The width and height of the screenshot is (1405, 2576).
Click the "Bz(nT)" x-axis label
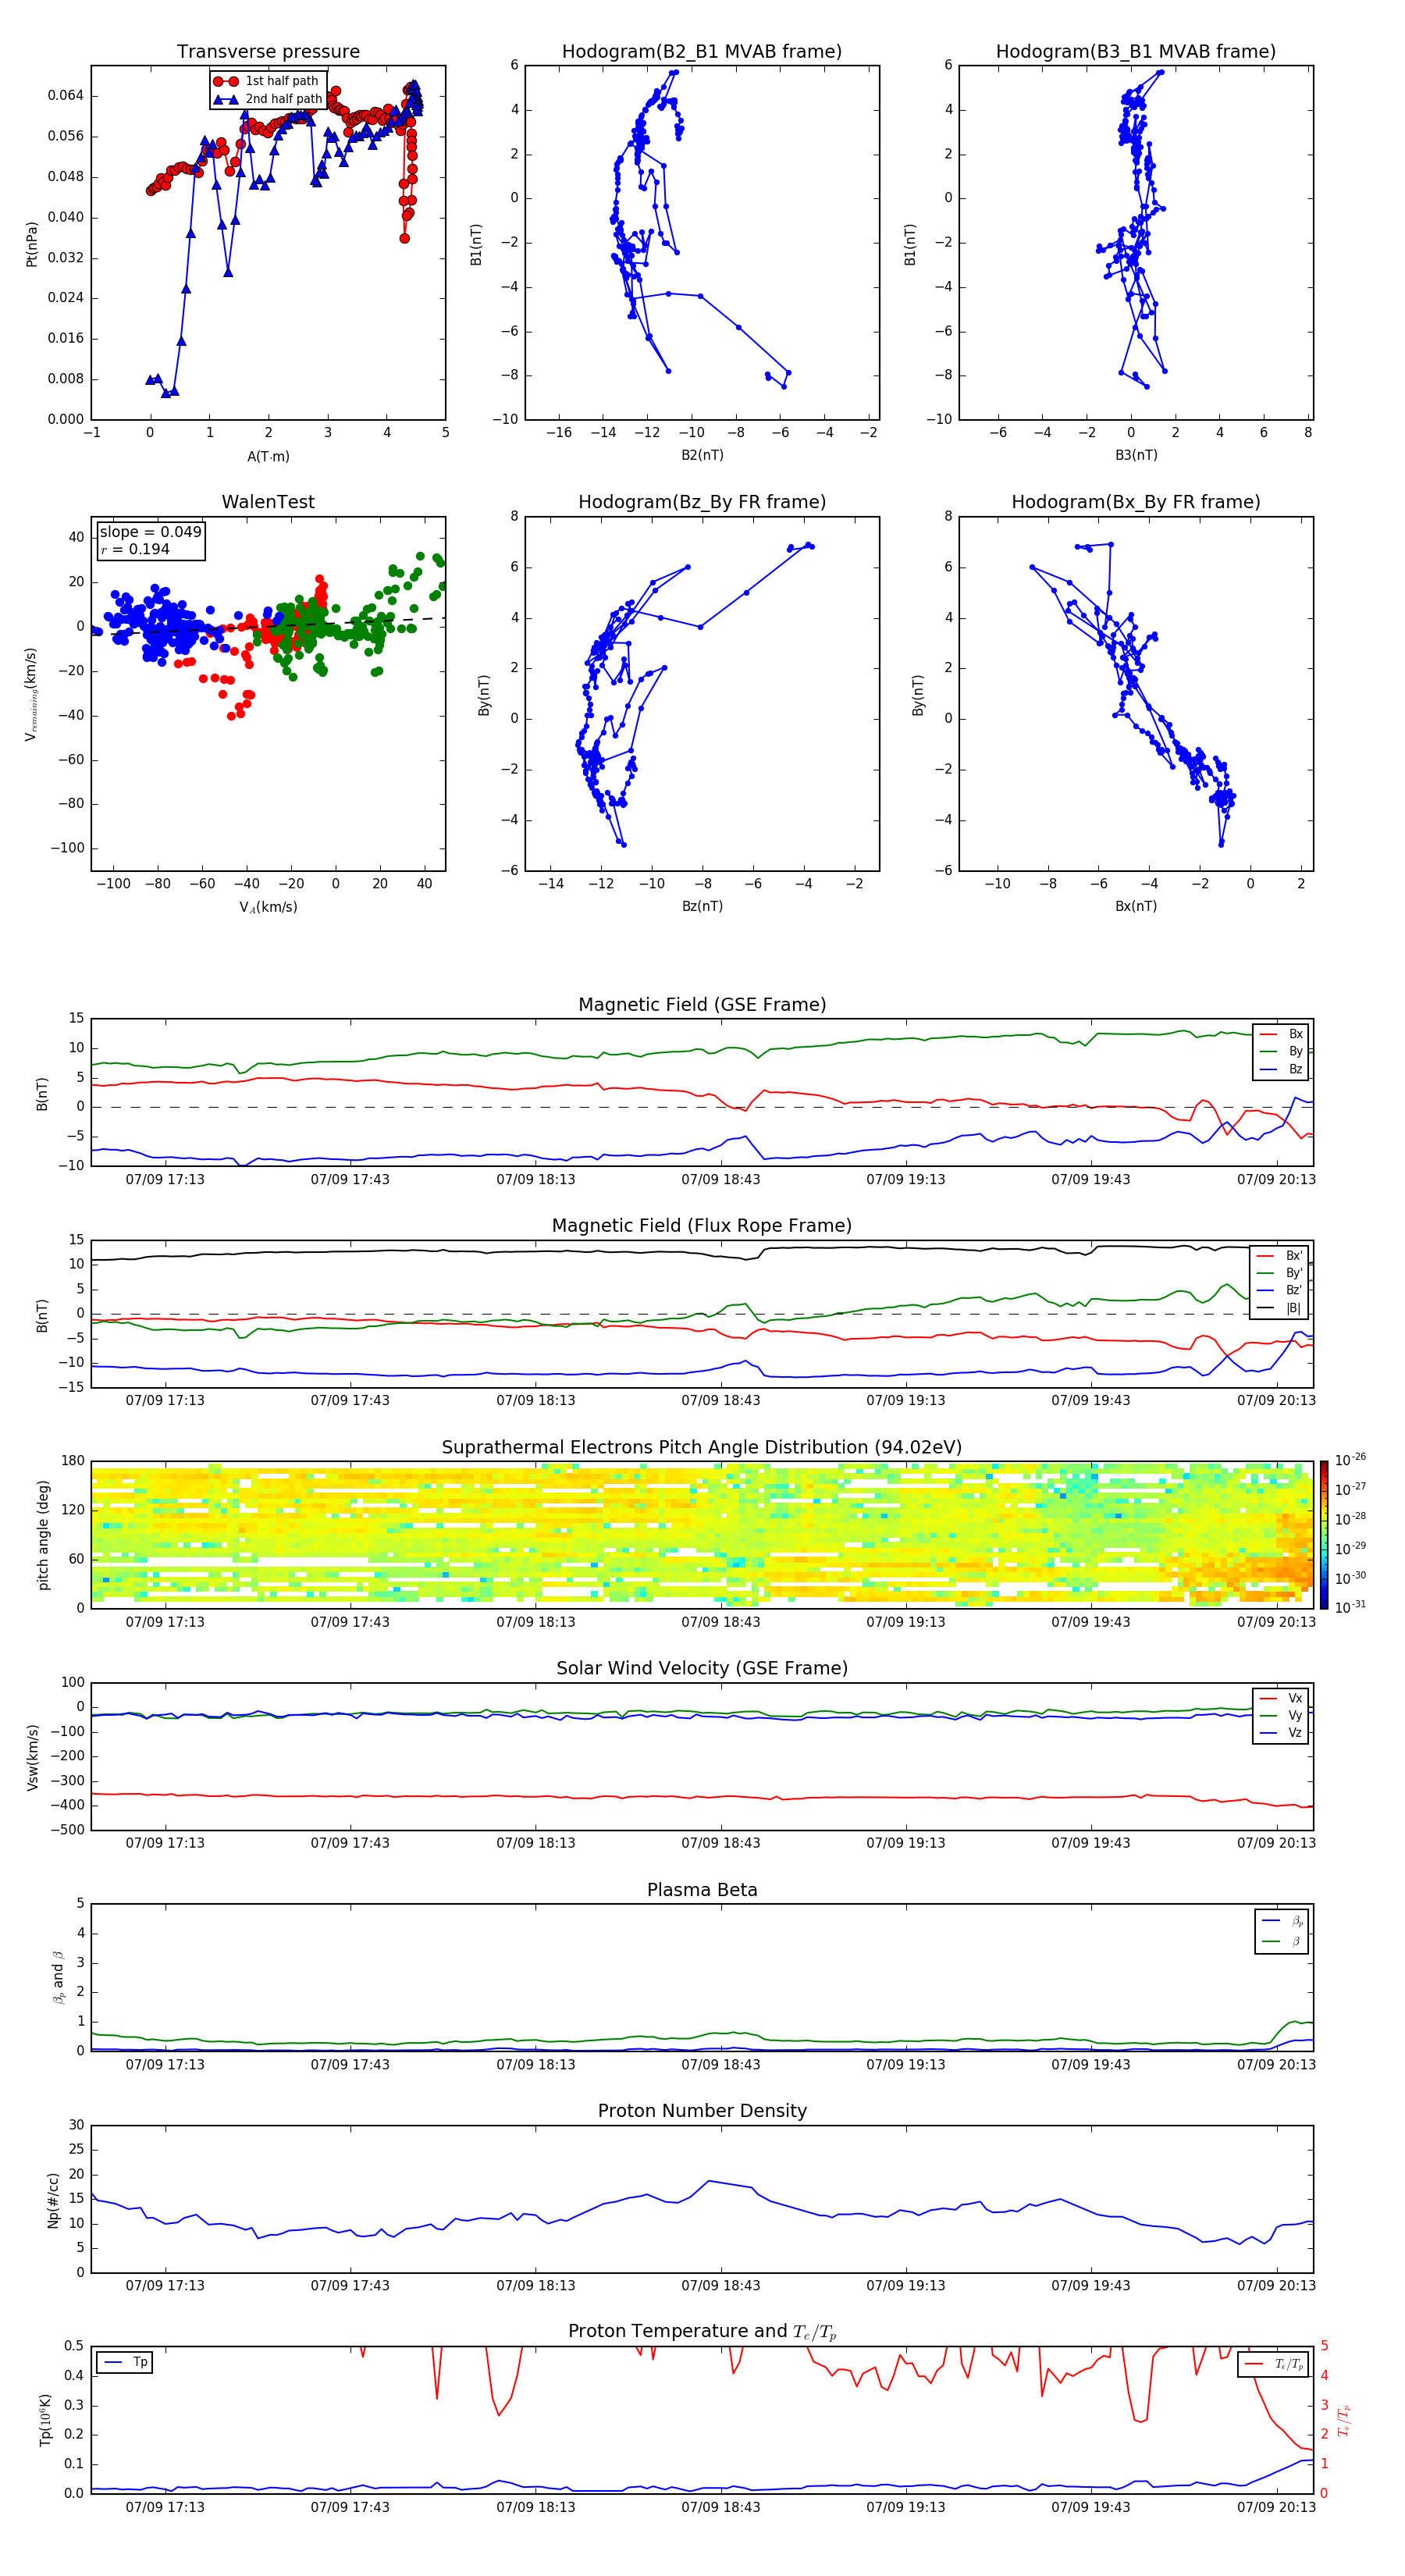click(x=702, y=907)
